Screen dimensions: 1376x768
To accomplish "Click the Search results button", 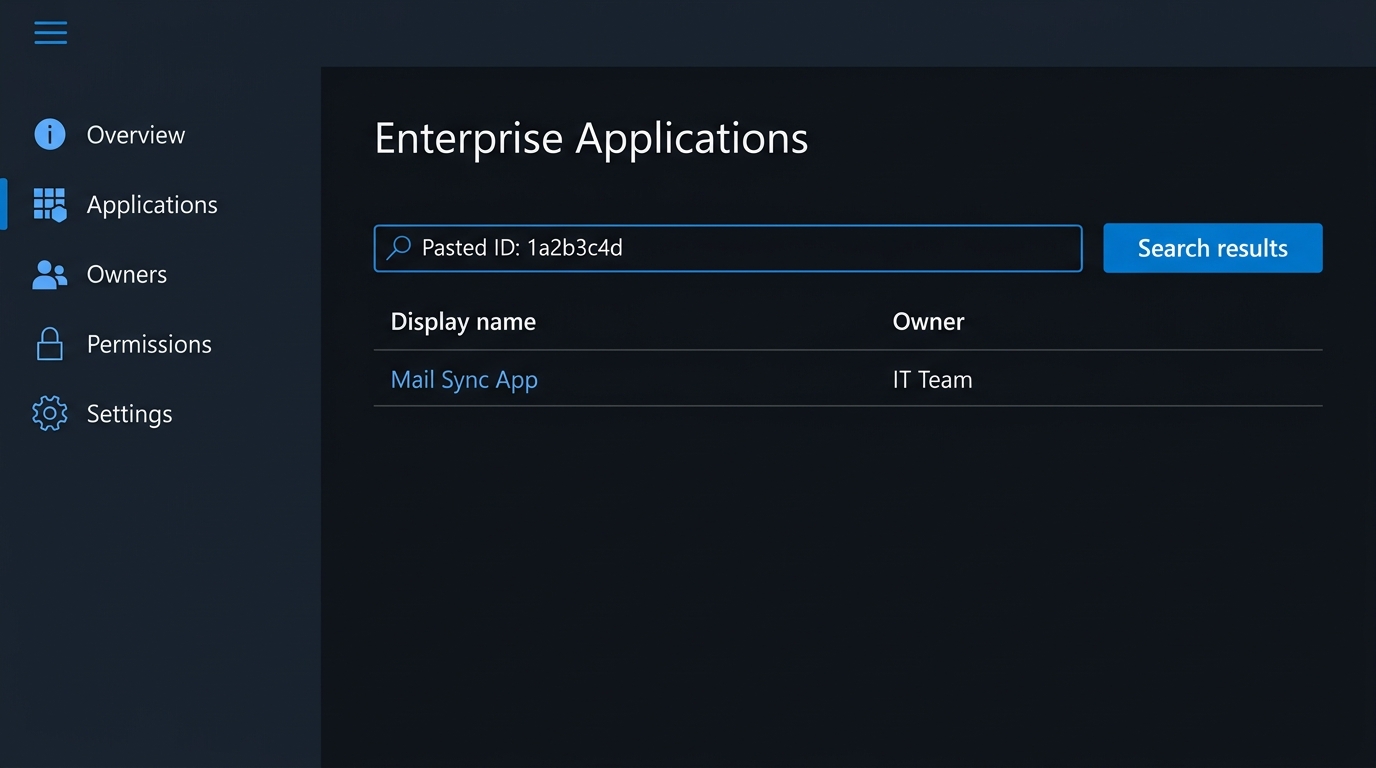I will click(x=1213, y=248).
